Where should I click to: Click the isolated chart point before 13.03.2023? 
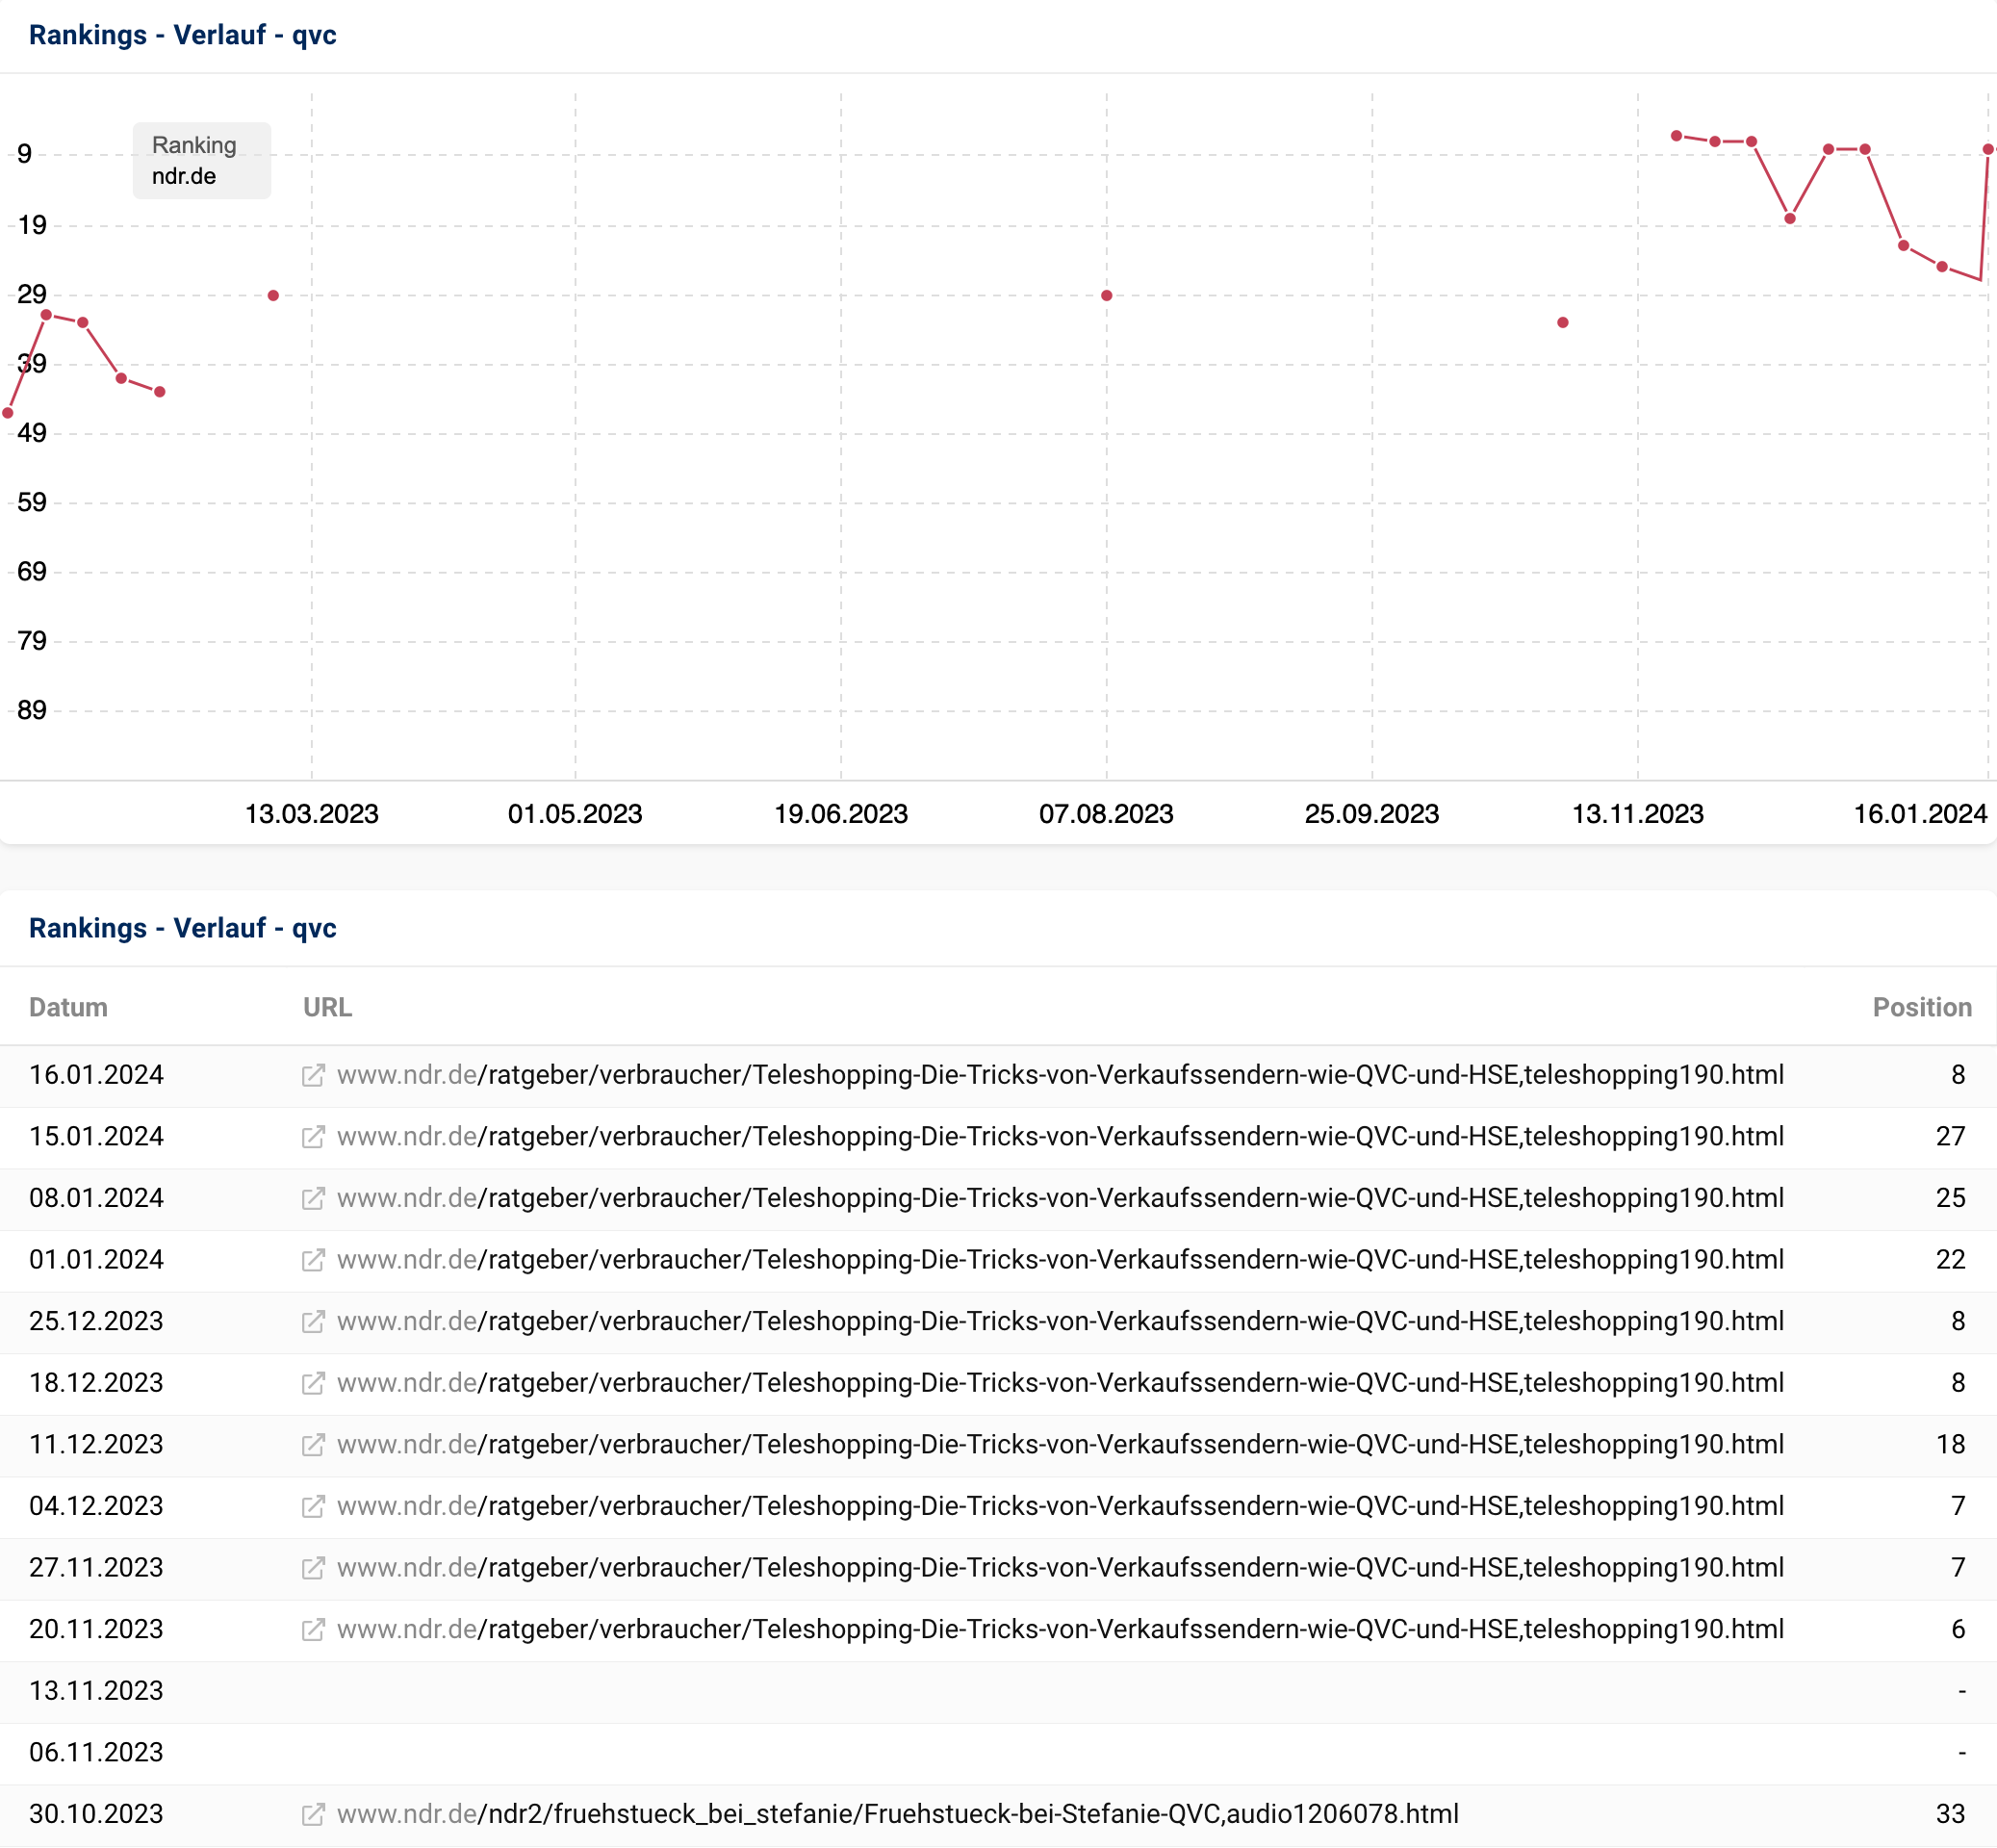[273, 296]
